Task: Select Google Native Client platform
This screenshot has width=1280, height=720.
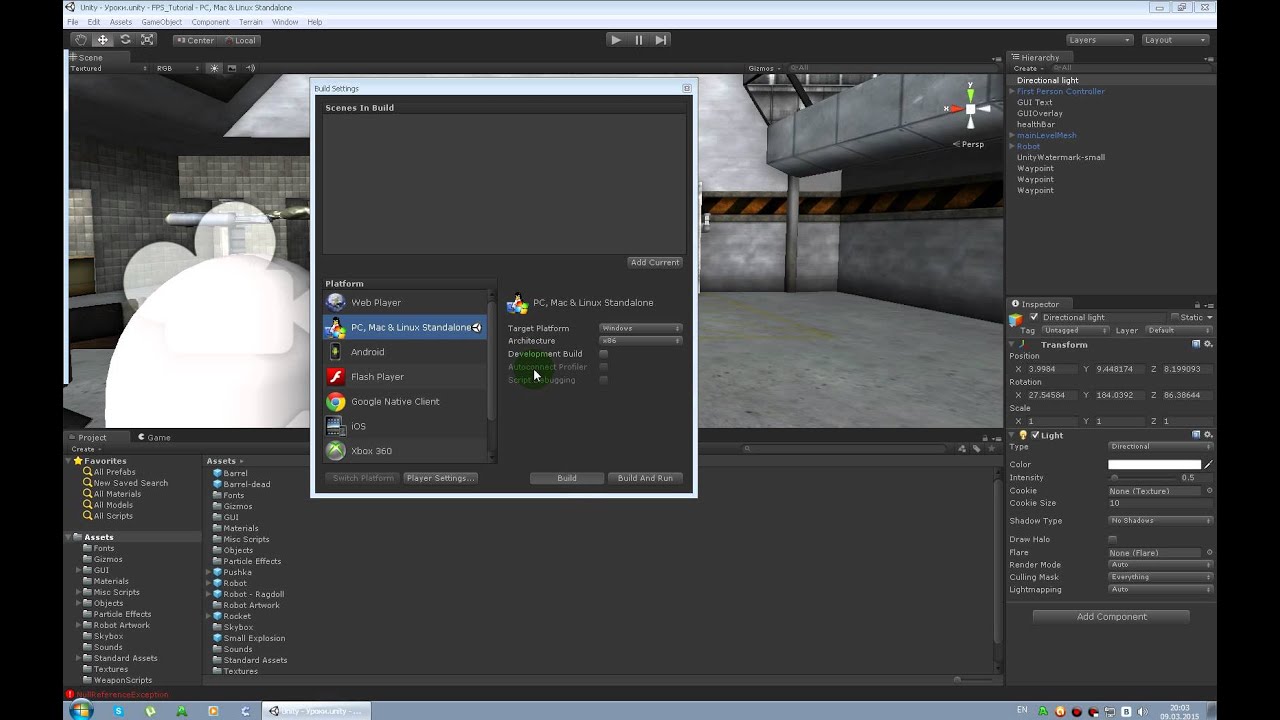Action: [405, 401]
